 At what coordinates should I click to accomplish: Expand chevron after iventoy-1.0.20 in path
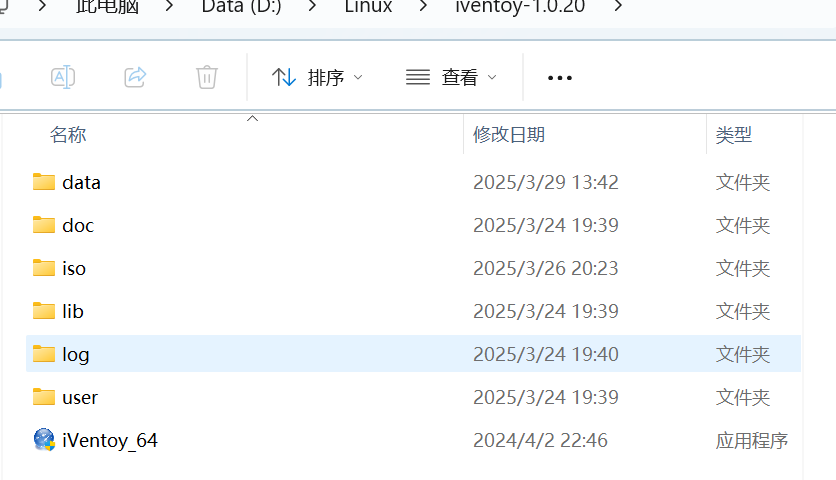click(618, 6)
